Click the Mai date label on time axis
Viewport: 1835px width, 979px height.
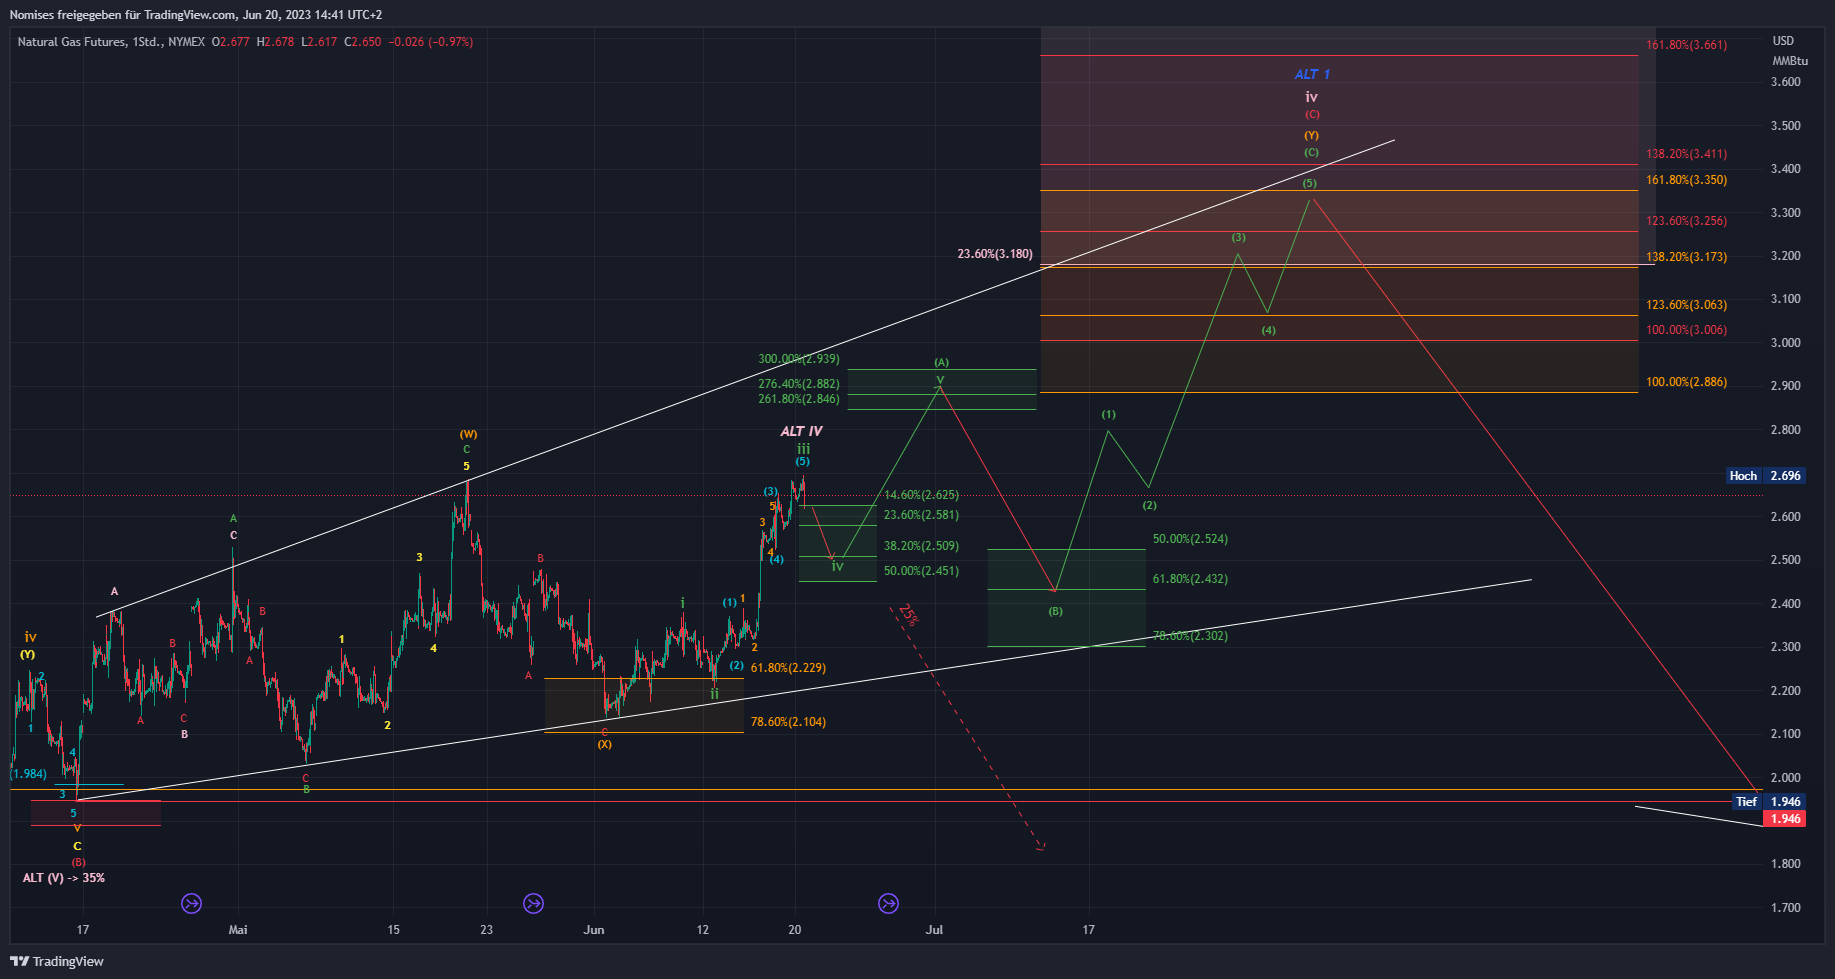click(238, 930)
